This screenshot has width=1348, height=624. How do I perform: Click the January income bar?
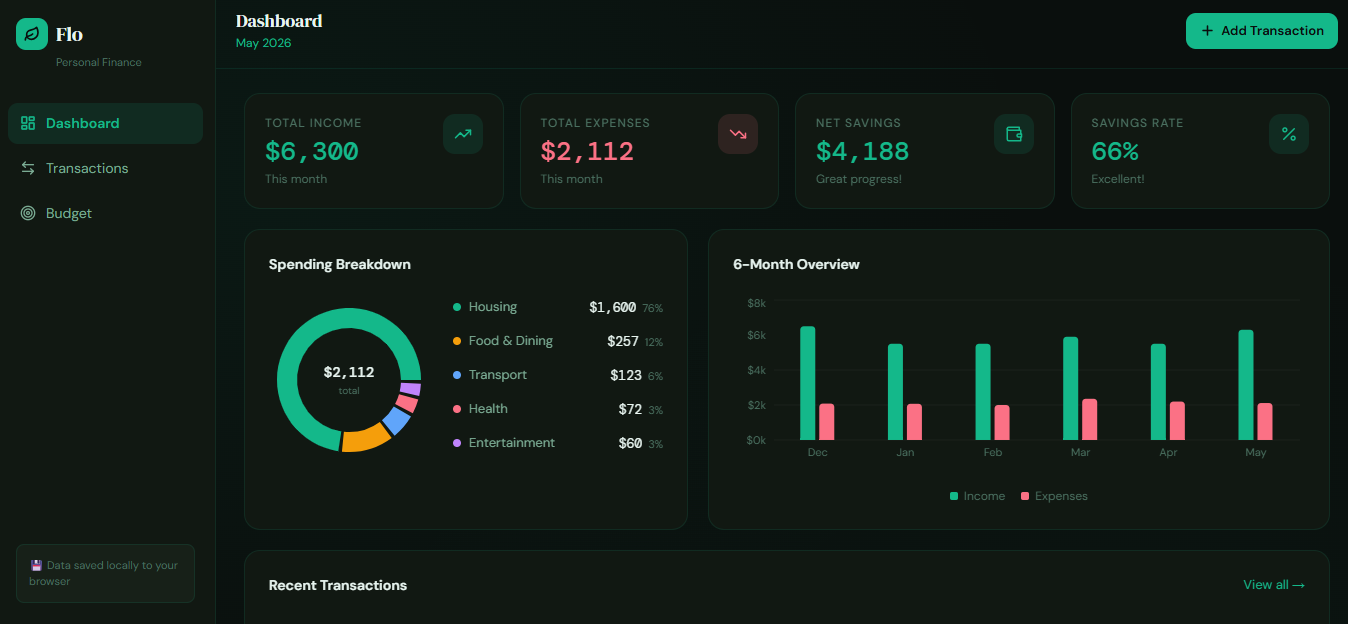click(895, 392)
